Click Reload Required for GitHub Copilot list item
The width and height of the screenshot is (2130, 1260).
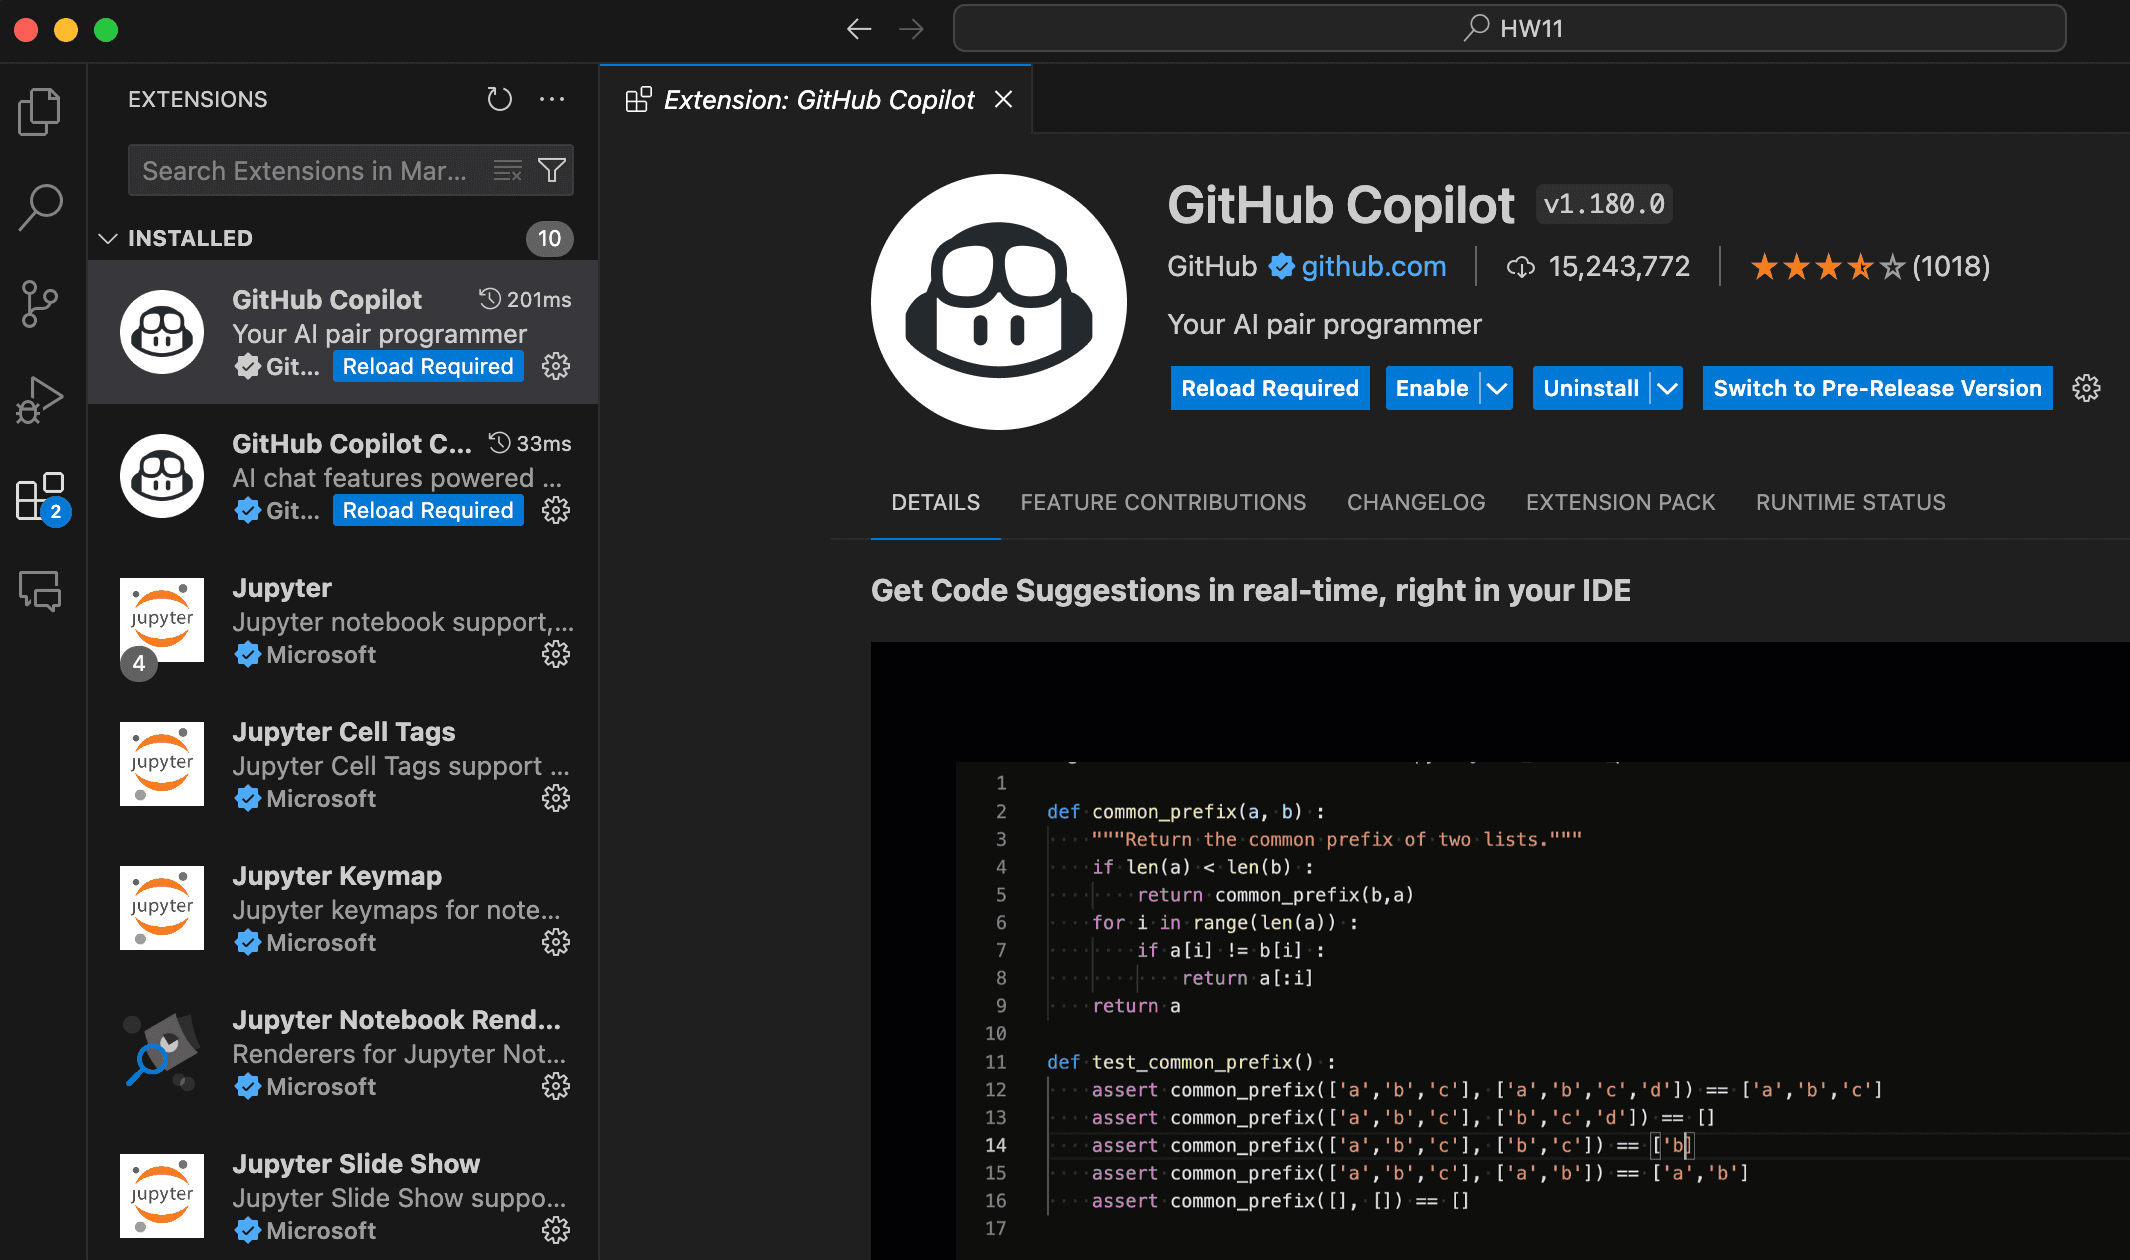(428, 366)
